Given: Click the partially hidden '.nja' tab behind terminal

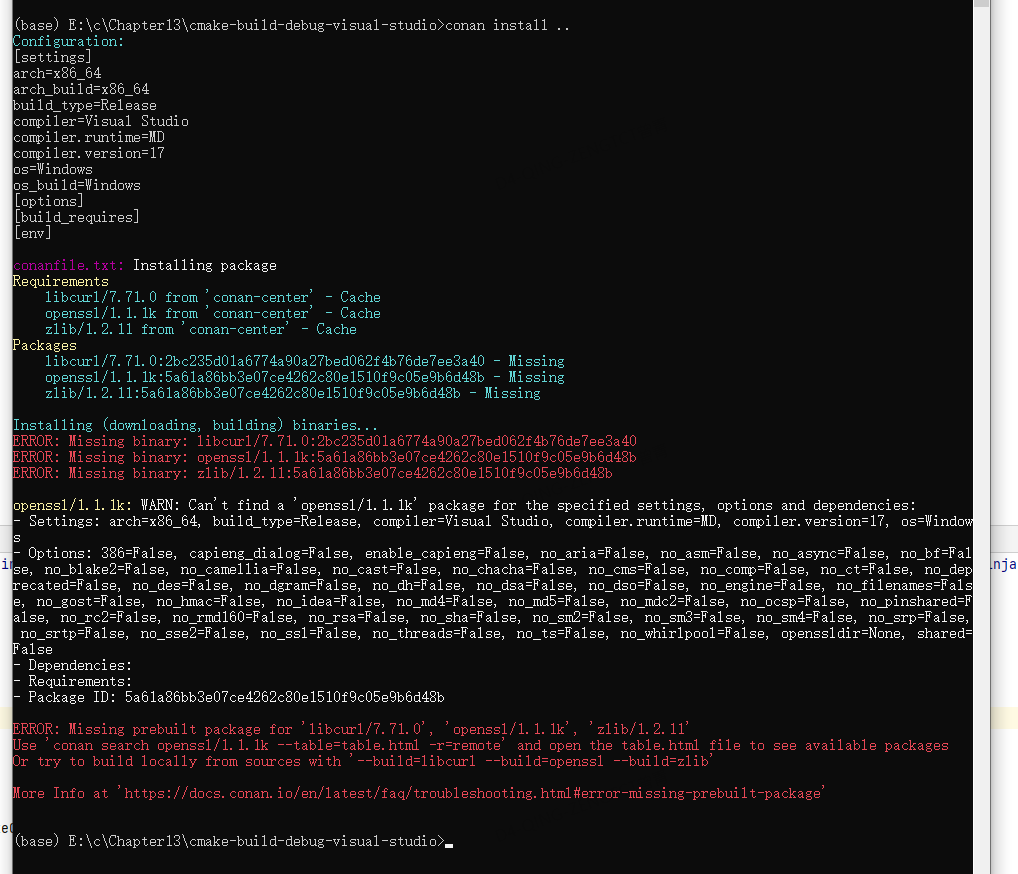Looking at the screenshot, I should (1003, 565).
